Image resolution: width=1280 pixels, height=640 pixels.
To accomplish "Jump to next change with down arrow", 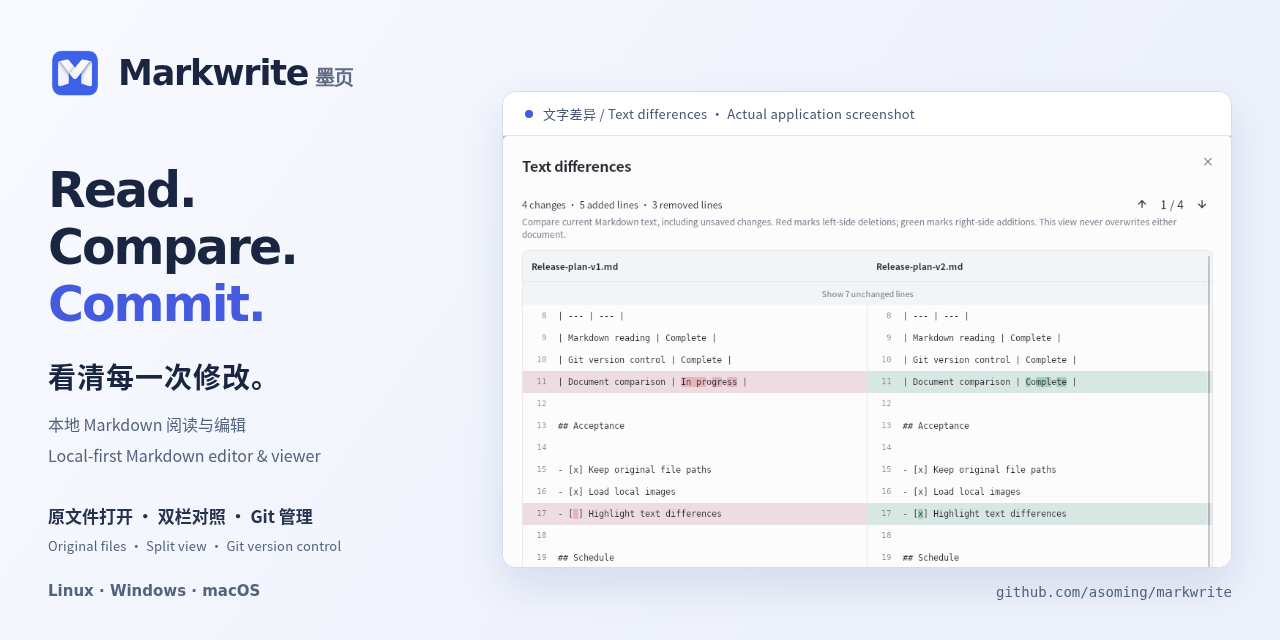I will coord(1202,204).
